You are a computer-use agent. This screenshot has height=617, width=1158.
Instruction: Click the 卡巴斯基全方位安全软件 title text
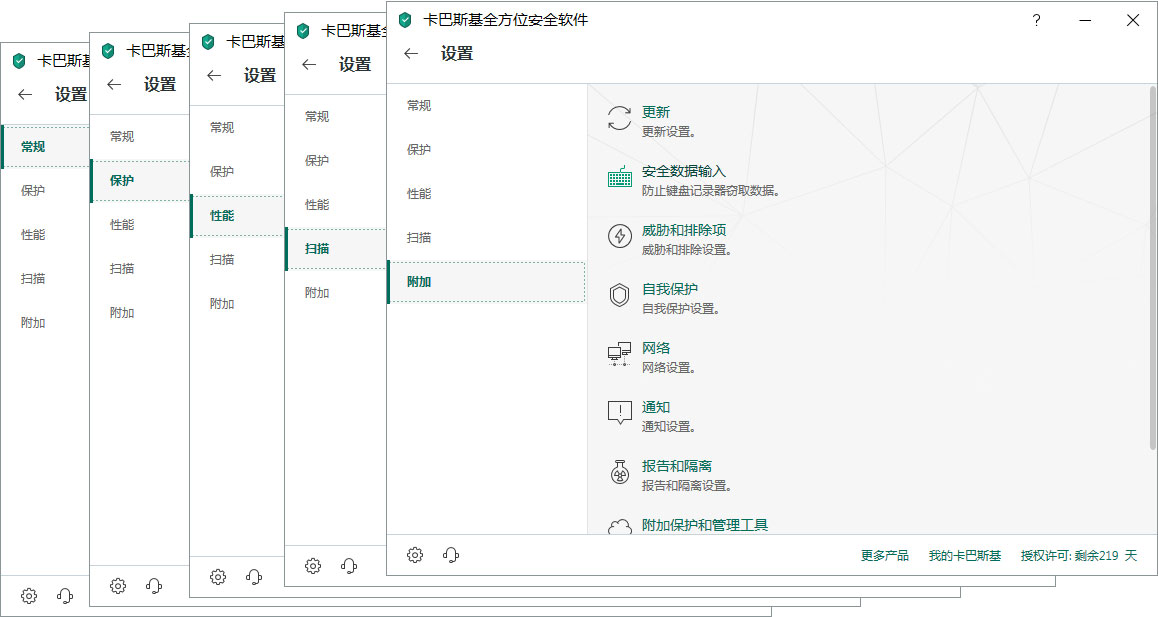[x=505, y=20]
